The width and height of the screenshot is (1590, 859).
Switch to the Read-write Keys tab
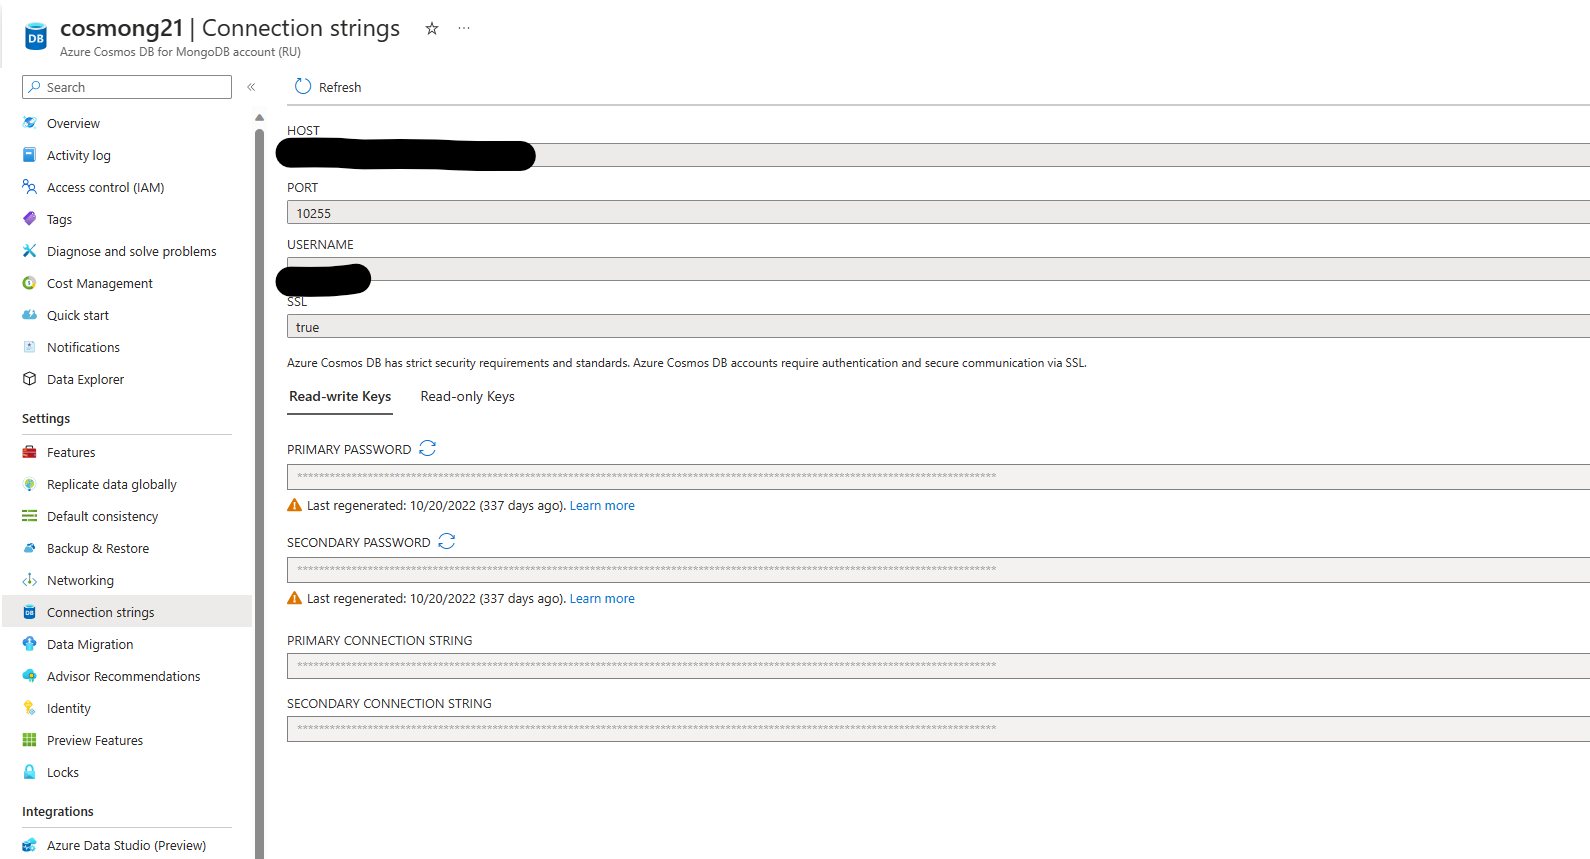pos(340,397)
